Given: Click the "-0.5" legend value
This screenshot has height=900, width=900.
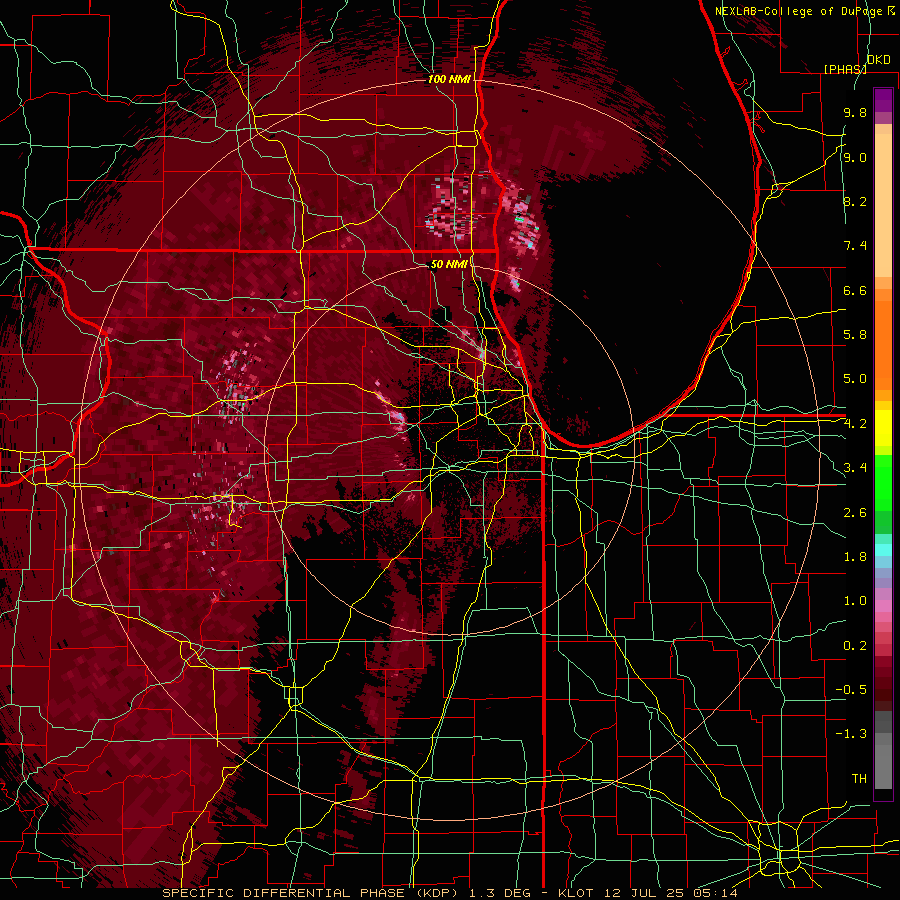Looking at the screenshot, I should pos(851,690).
